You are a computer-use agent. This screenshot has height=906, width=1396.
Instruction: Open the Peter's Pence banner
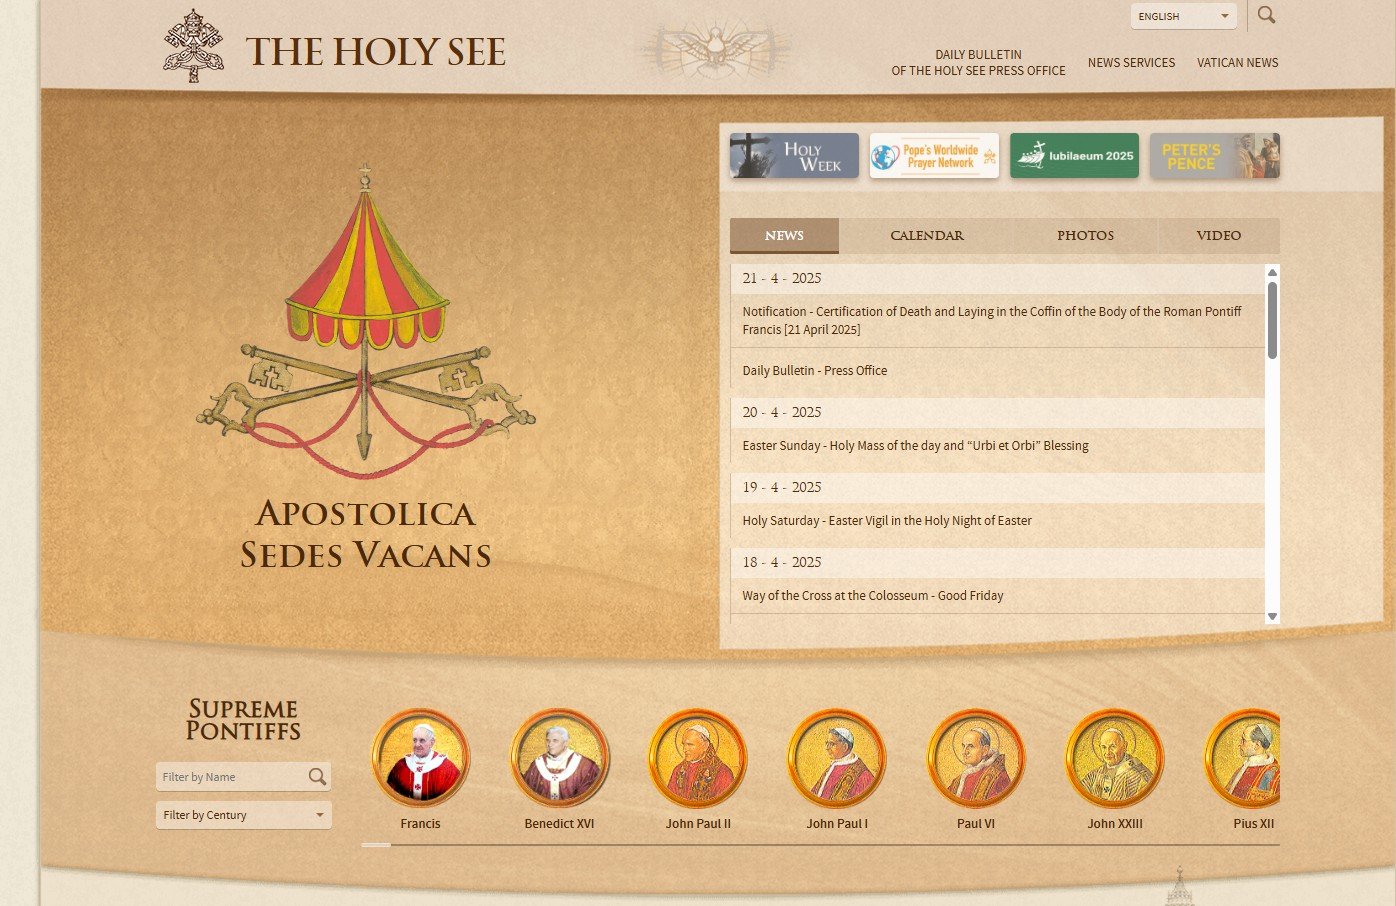(x=1214, y=156)
